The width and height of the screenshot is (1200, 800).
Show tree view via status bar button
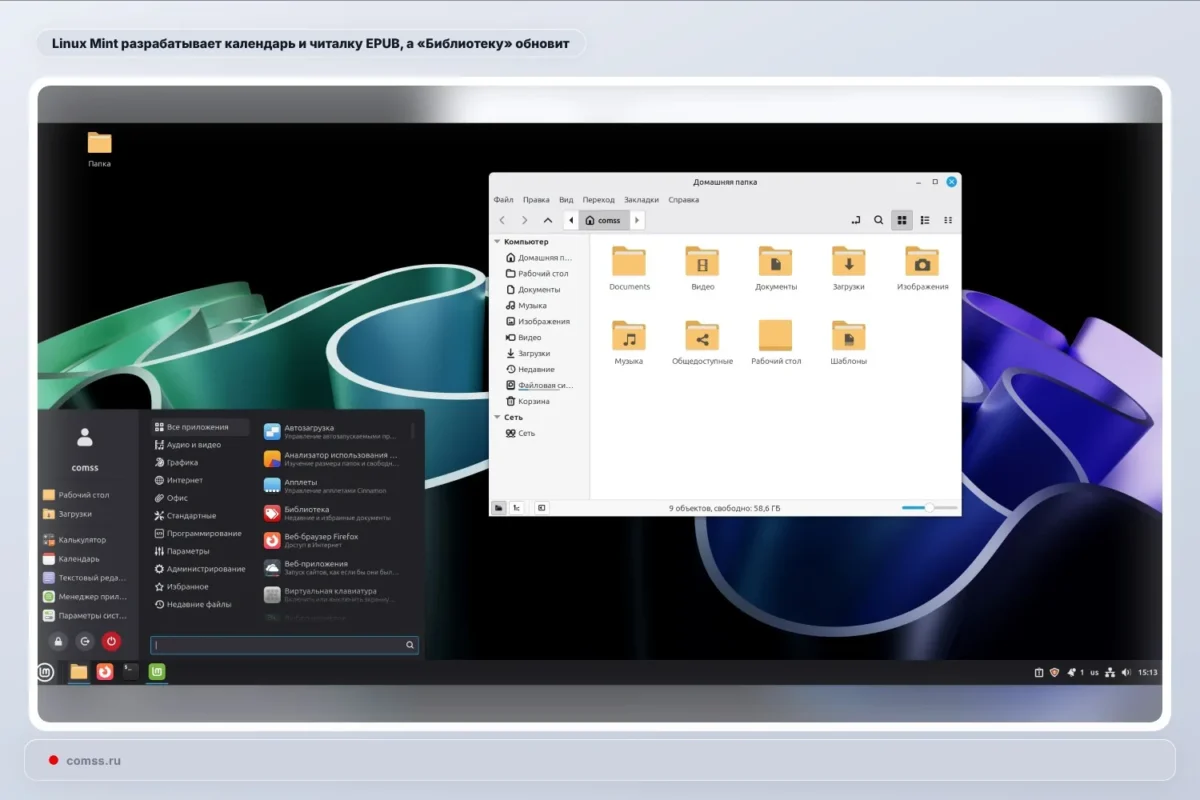(x=517, y=508)
